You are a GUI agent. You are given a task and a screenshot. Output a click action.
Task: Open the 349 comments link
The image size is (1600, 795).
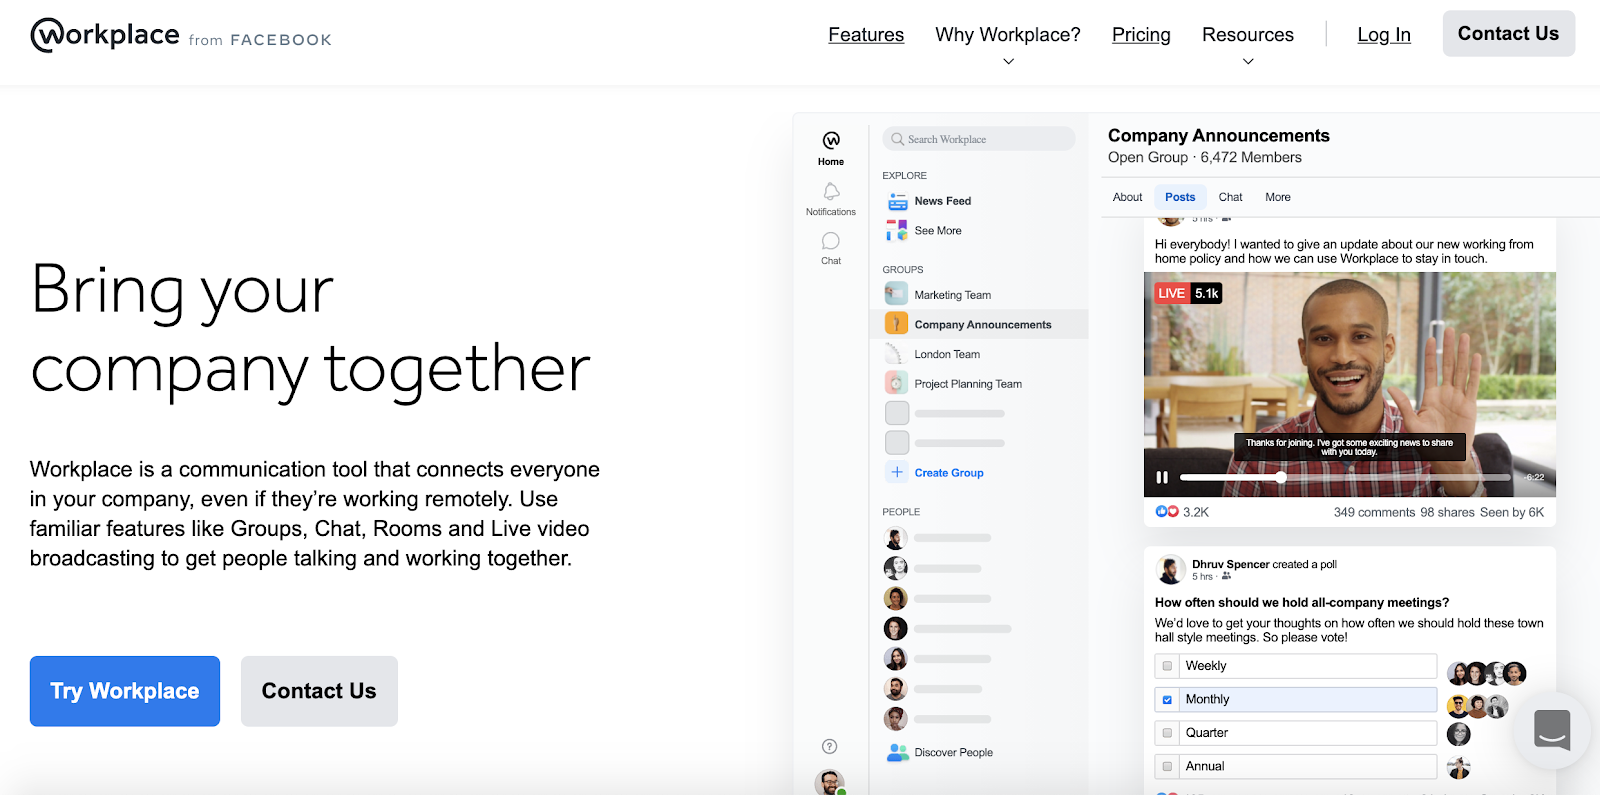[1374, 512]
